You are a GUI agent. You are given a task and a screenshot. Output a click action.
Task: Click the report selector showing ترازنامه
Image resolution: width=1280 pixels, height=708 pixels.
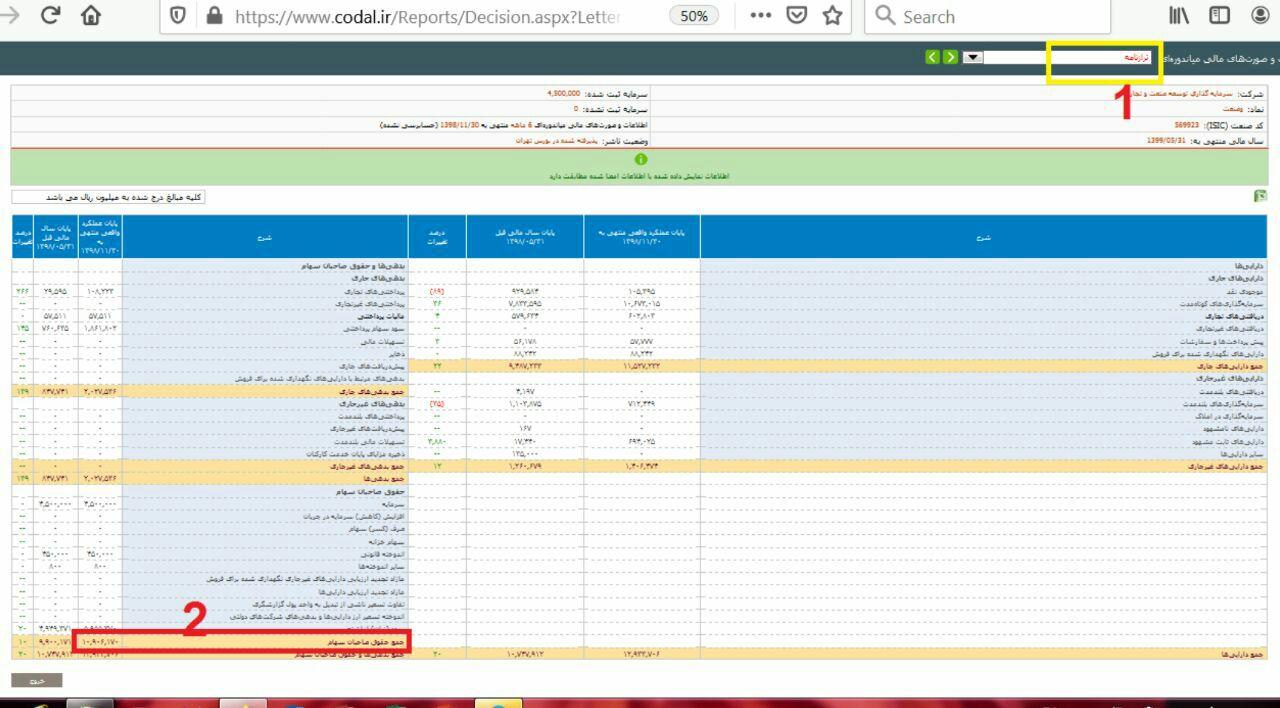click(1067, 57)
